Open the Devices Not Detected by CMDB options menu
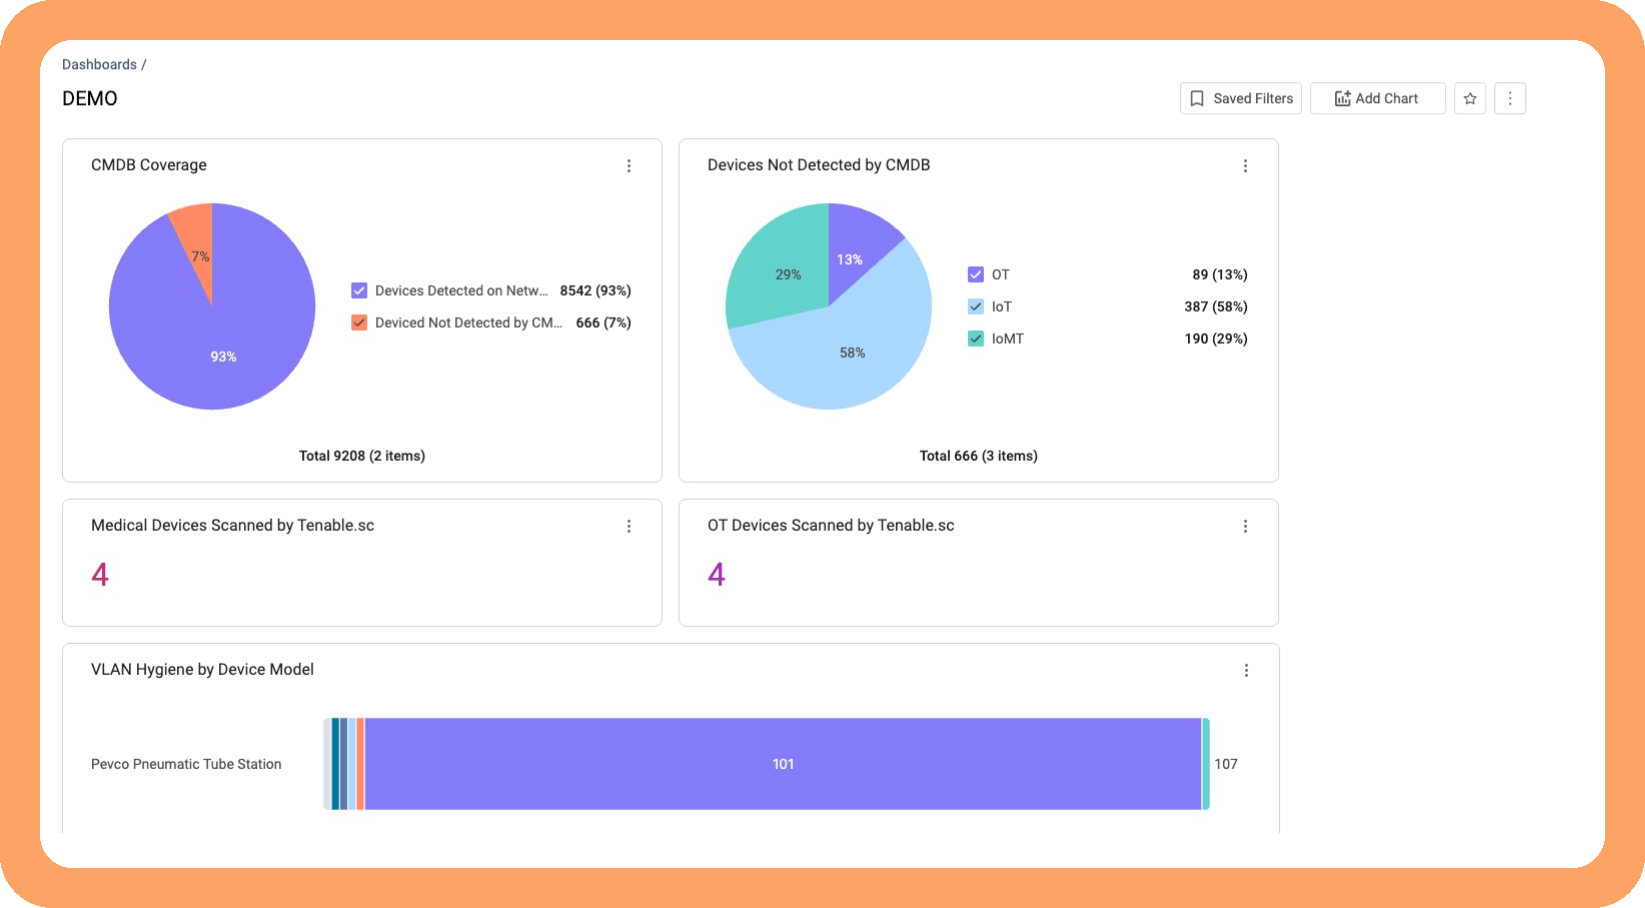1645x908 pixels. click(x=1245, y=166)
